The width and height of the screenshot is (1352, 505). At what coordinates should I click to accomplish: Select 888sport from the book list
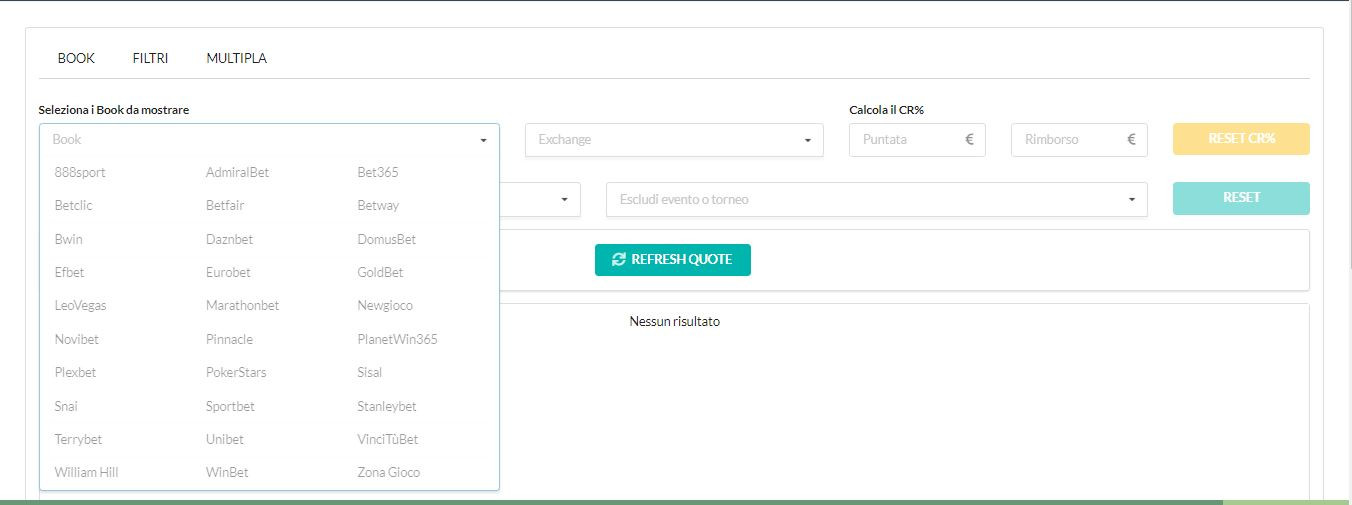click(80, 172)
